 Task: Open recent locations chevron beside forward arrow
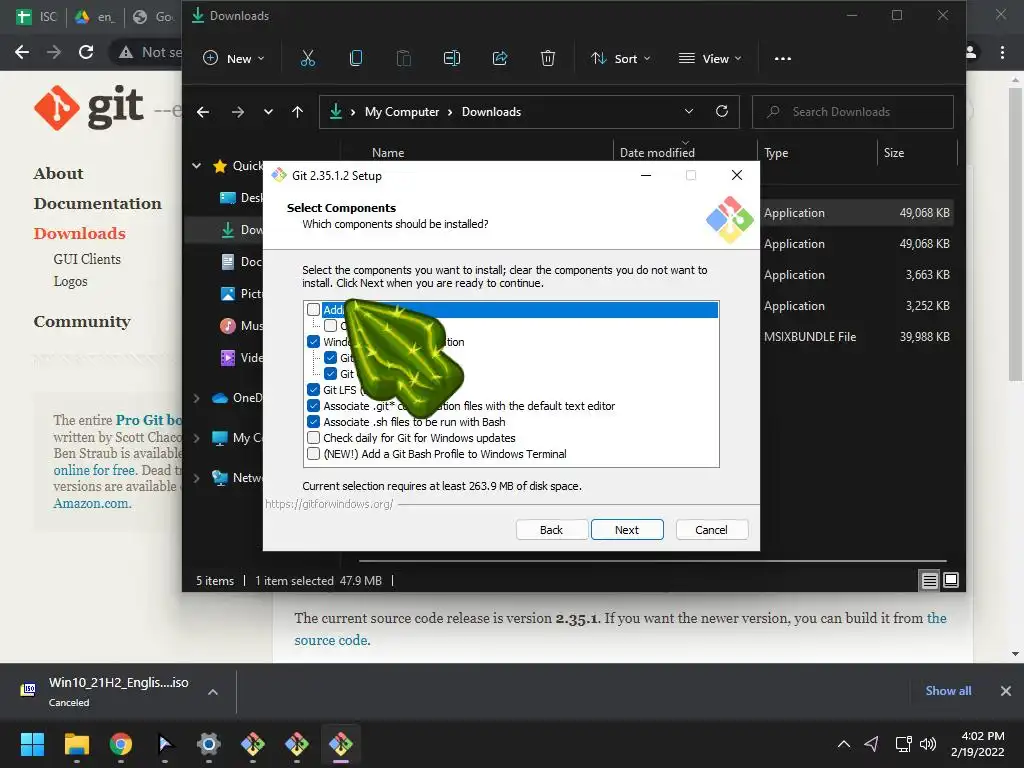tap(268, 112)
